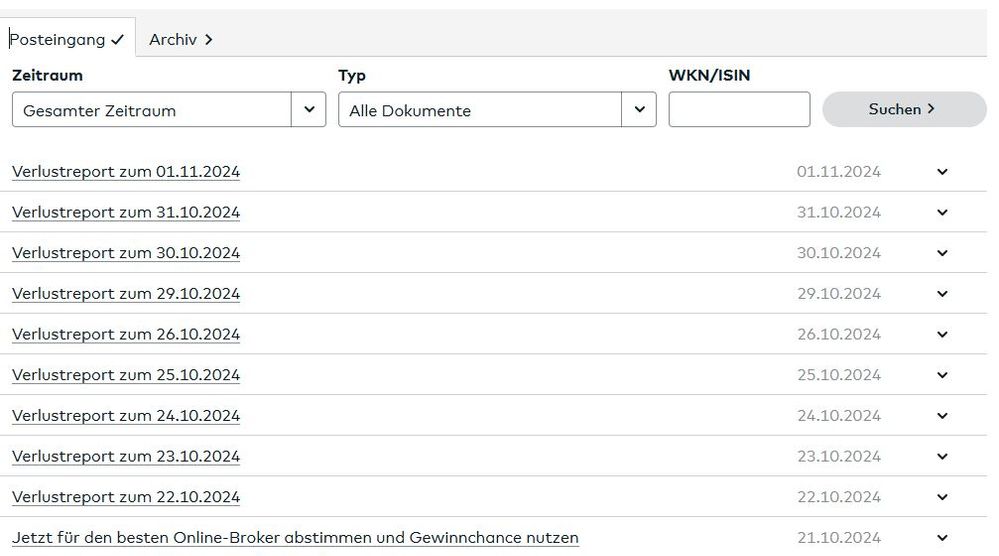The image size is (999, 556).
Task: Expand the 30.10.2024 Verlustreport row chevron
Action: coord(942,253)
